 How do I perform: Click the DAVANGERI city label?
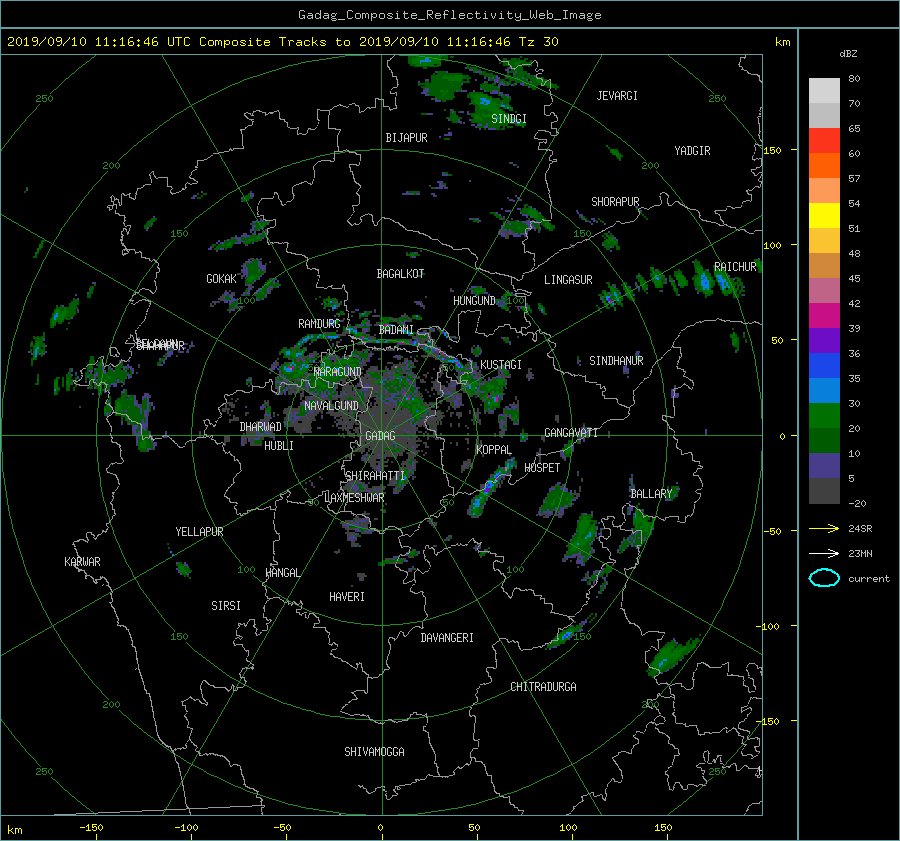pos(447,638)
